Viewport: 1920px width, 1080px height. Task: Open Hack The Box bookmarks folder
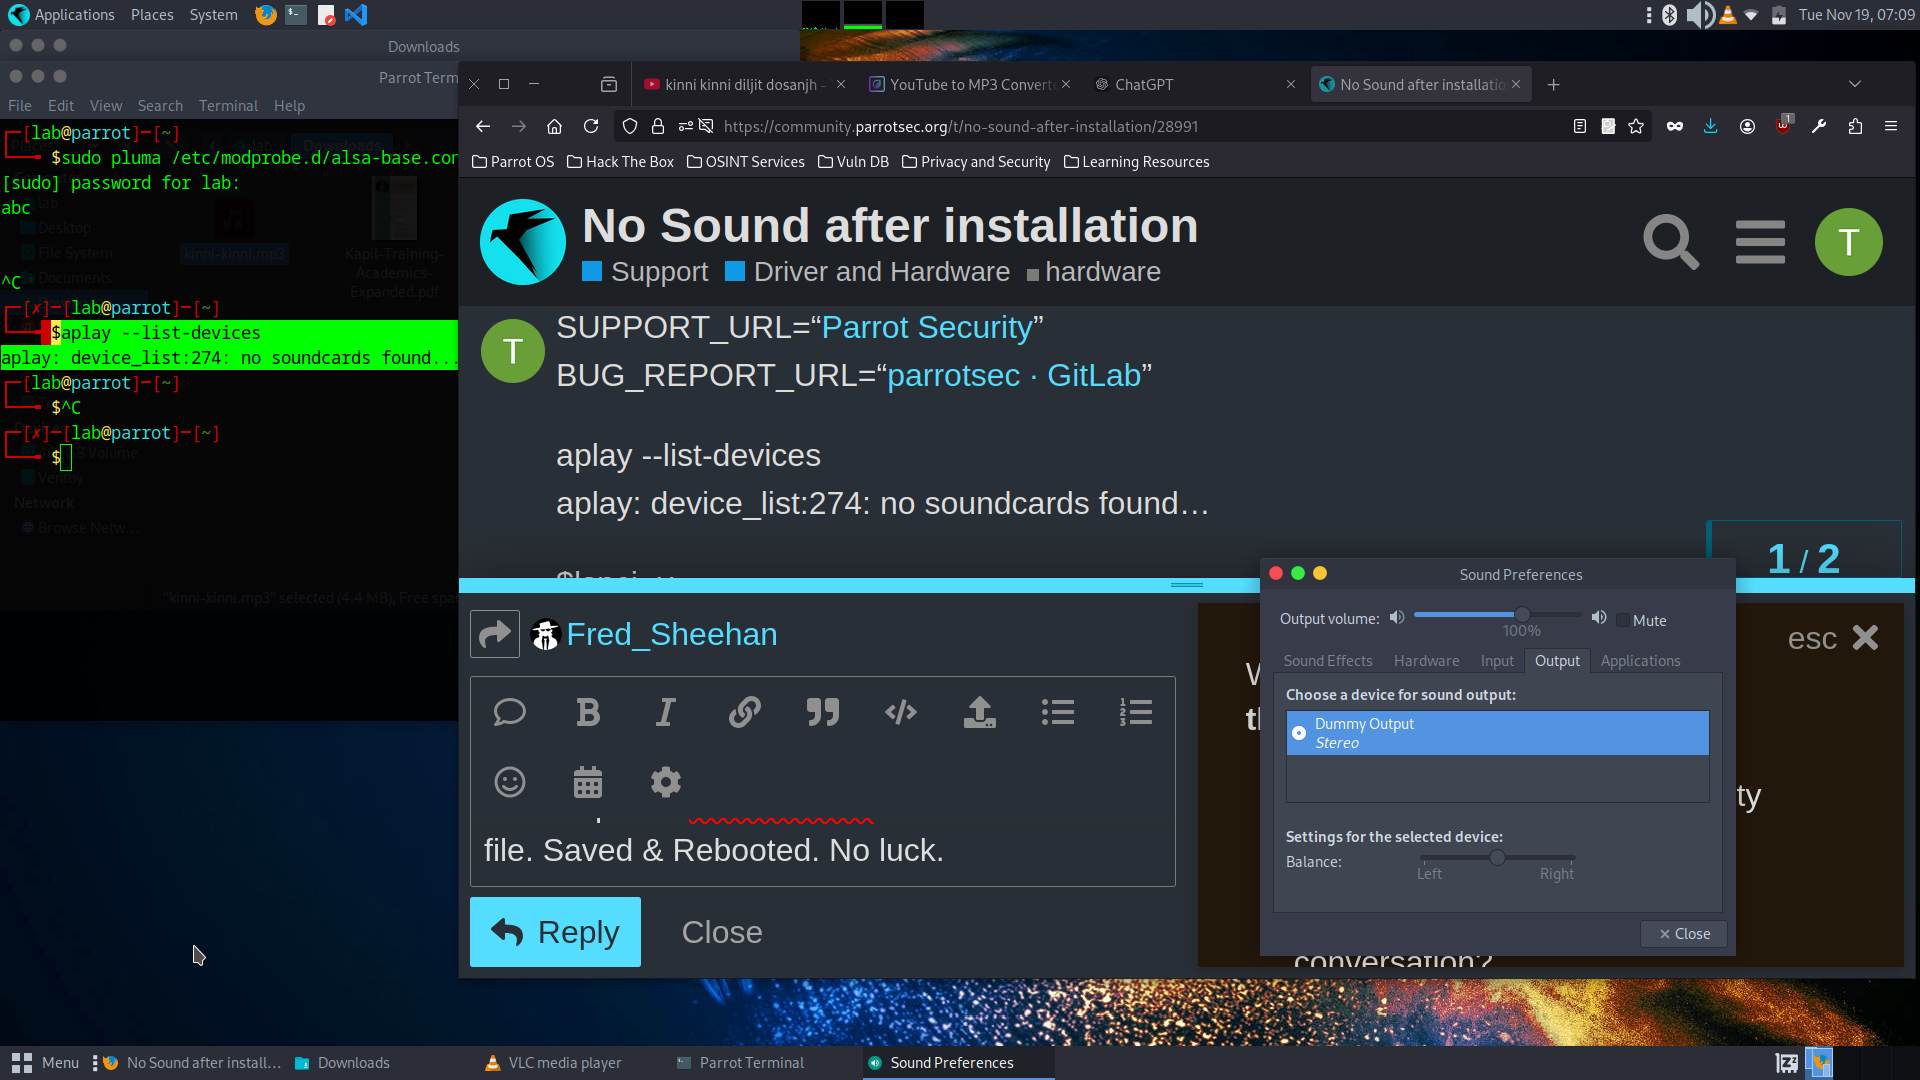click(x=620, y=162)
